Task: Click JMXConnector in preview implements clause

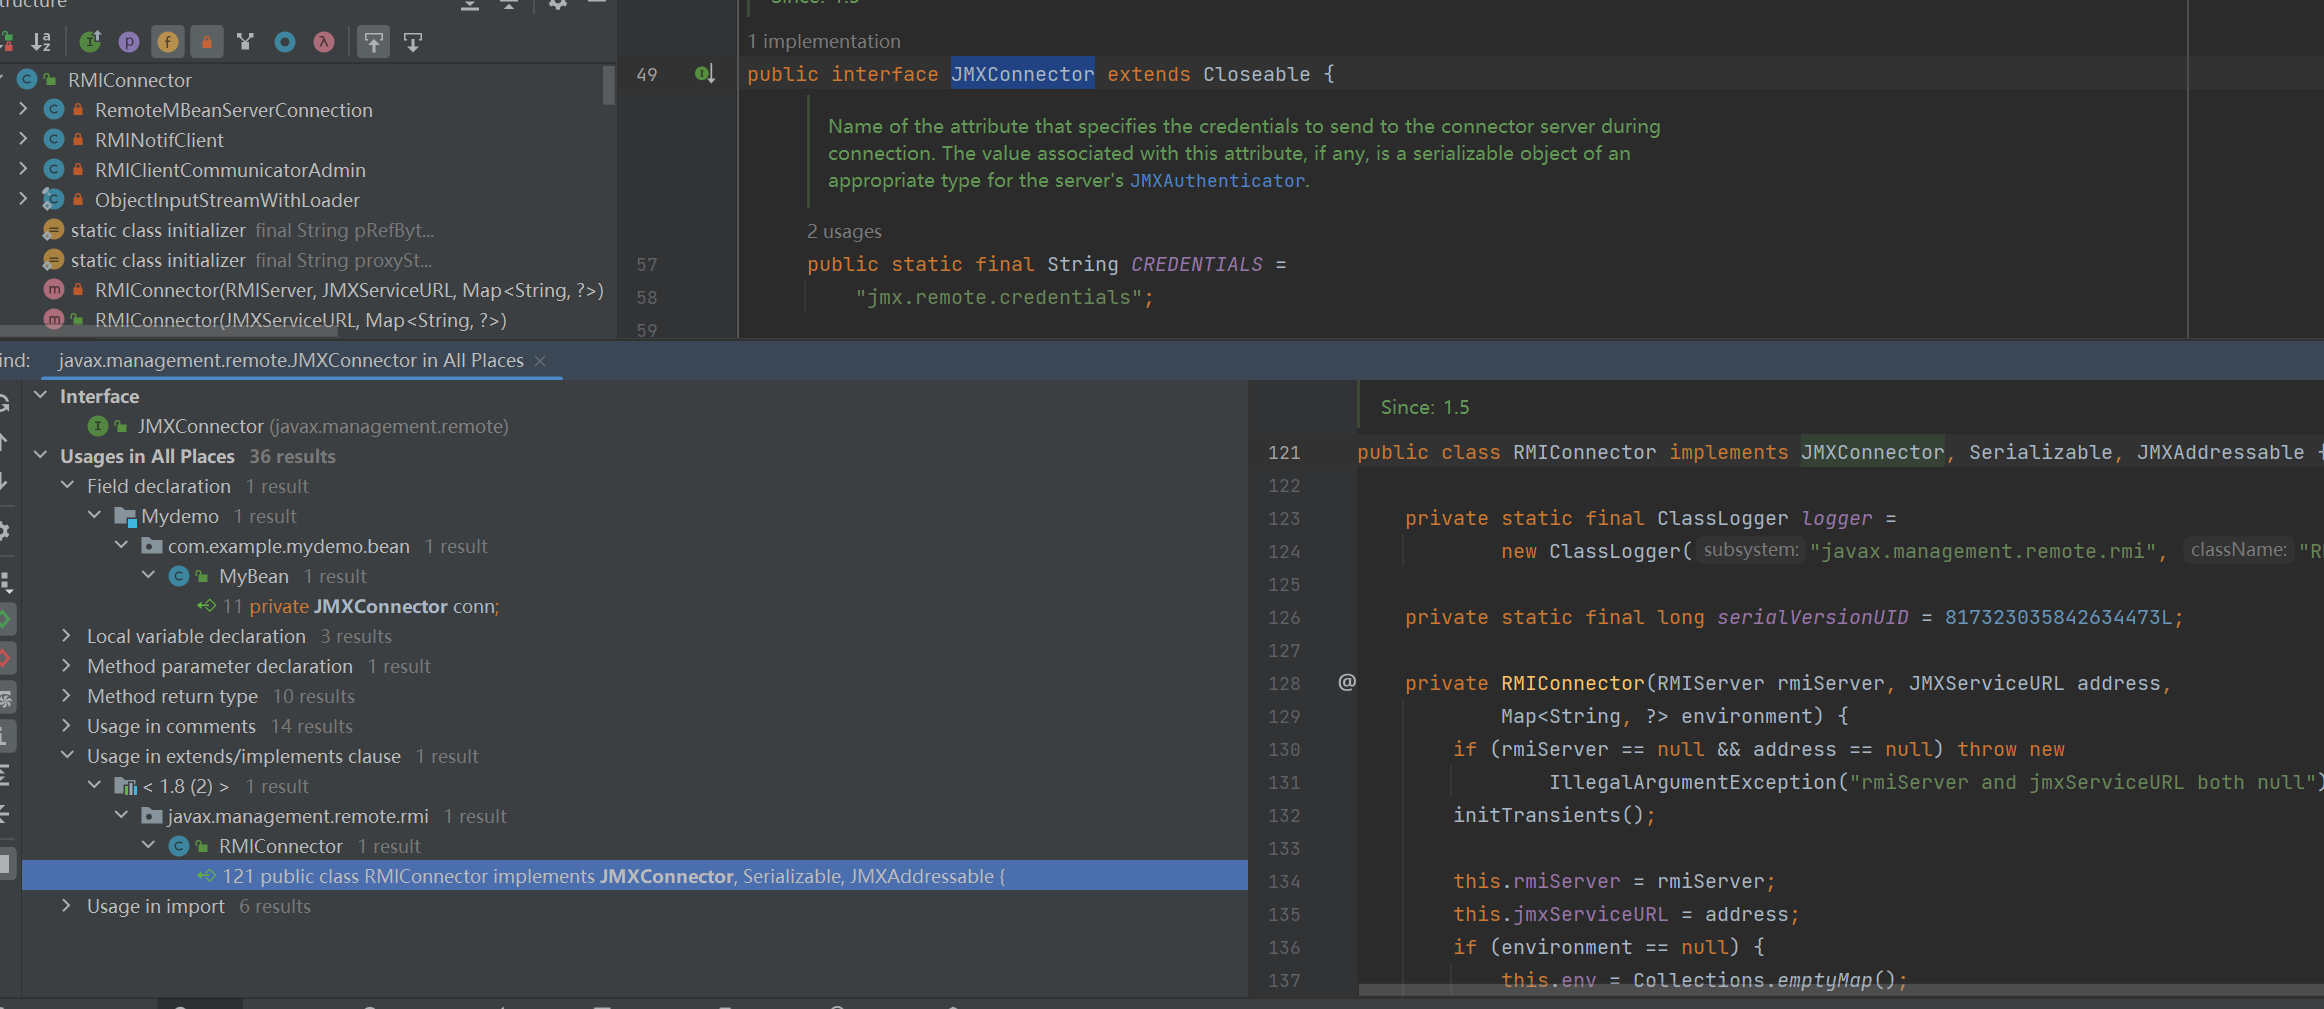Action: click(x=1873, y=452)
